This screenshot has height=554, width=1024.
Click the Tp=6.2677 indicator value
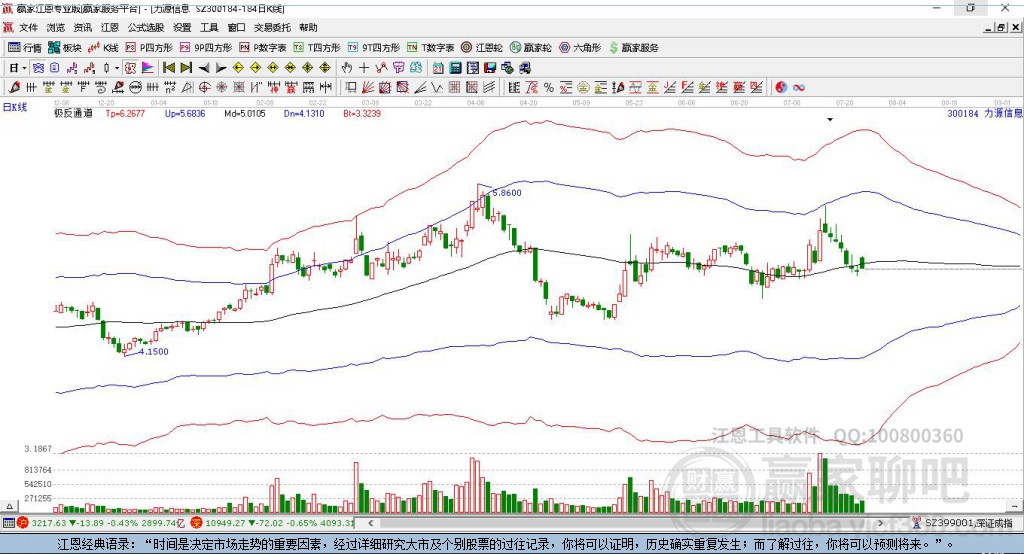point(125,114)
